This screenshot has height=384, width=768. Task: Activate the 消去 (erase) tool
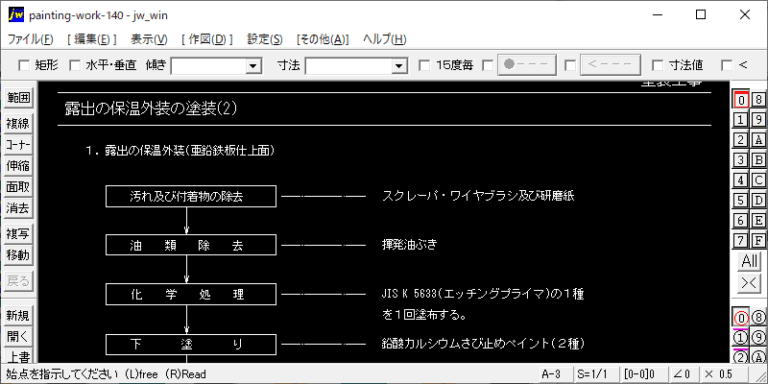pos(18,209)
